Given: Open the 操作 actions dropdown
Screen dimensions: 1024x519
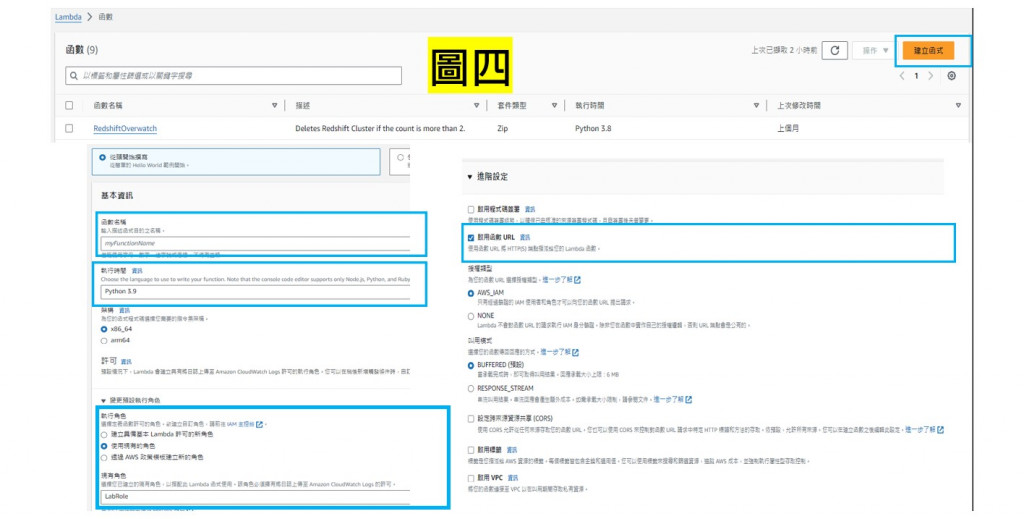Looking at the screenshot, I should click(875, 50).
